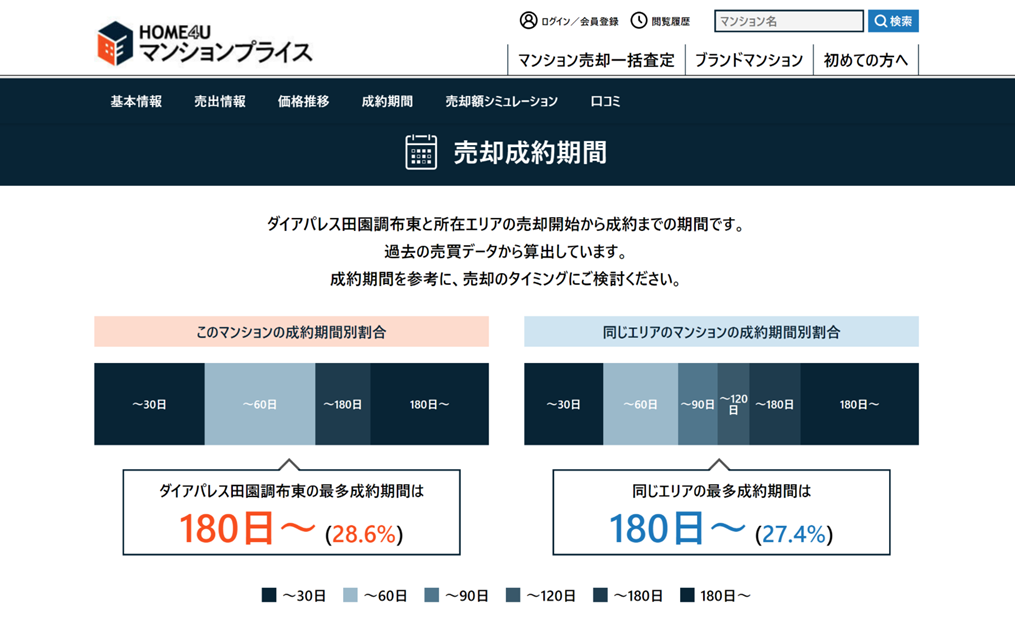Click ～30日 segment in same-area bar
1015x619 pixels.
tap(564, 404)
